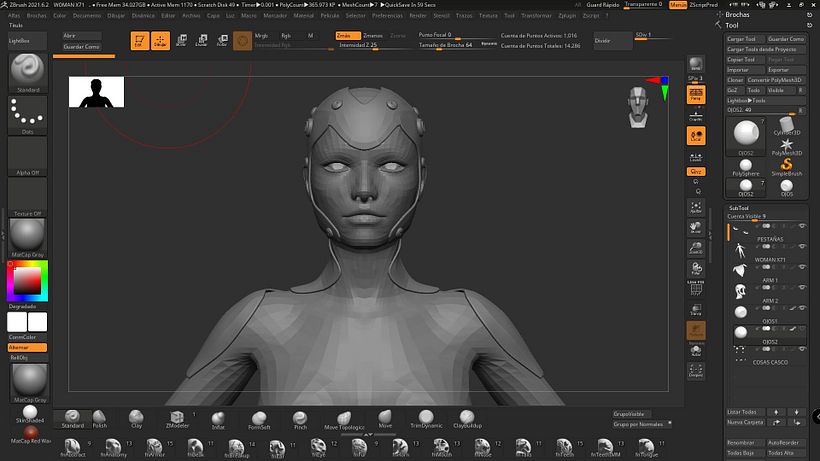The image size is (820, 461).
Task: Click the color picker gradient square
Action: (27, 279)
